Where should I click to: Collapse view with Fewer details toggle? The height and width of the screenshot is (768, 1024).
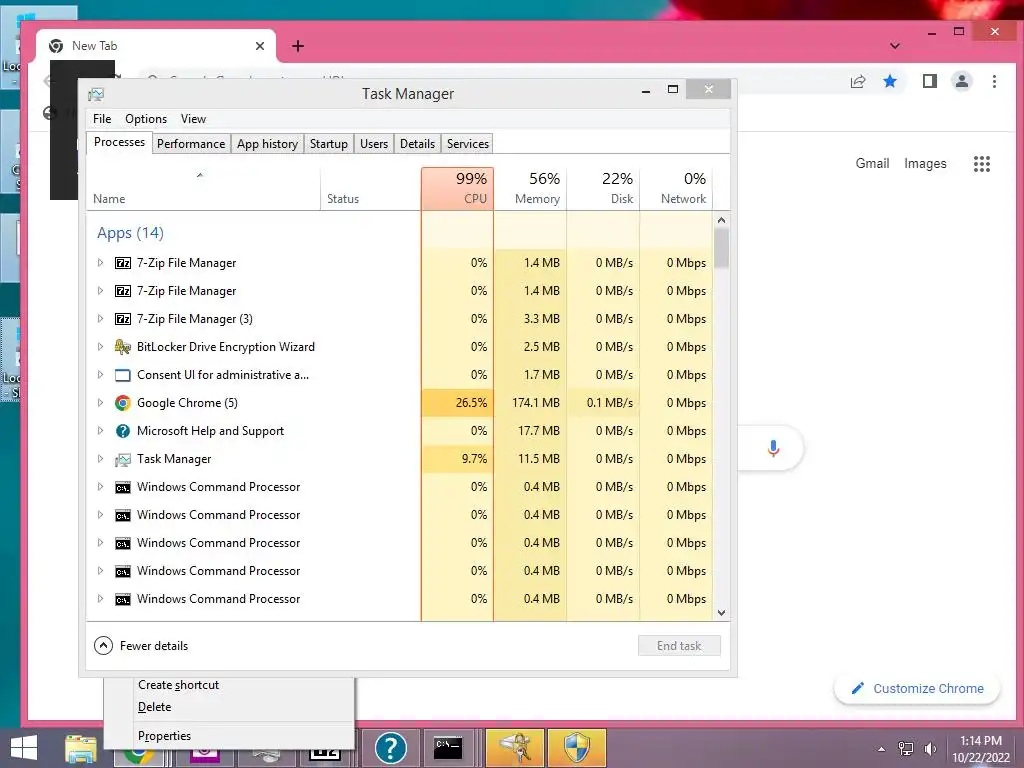(x=141, y=646)
